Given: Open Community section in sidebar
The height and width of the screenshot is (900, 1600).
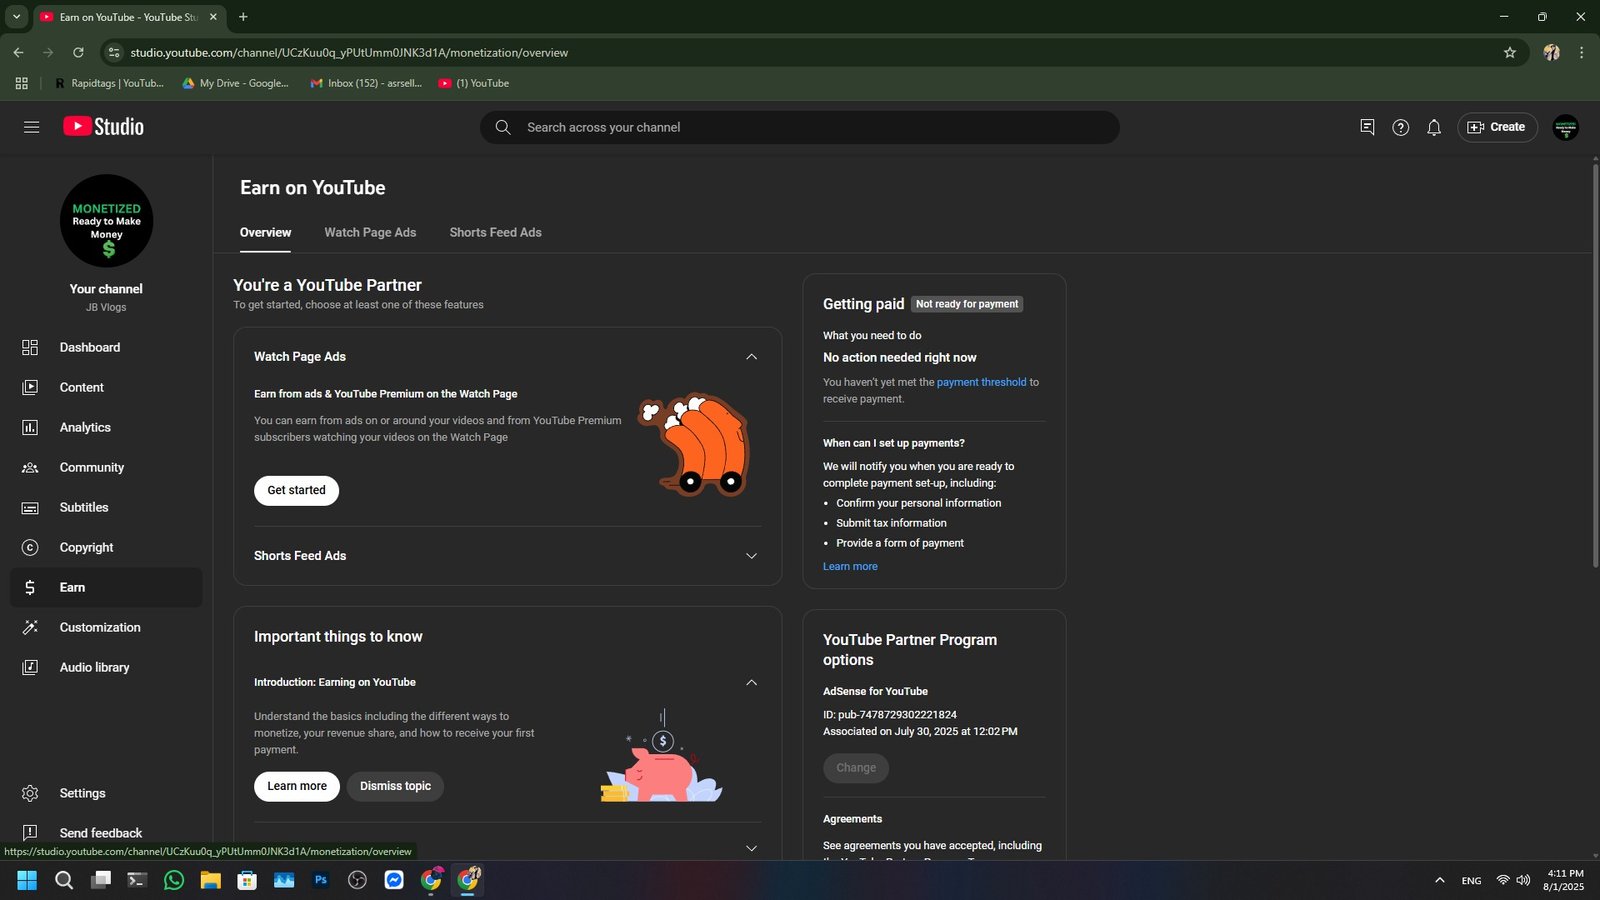Looking at the screenshot, I should coord(106,467).
